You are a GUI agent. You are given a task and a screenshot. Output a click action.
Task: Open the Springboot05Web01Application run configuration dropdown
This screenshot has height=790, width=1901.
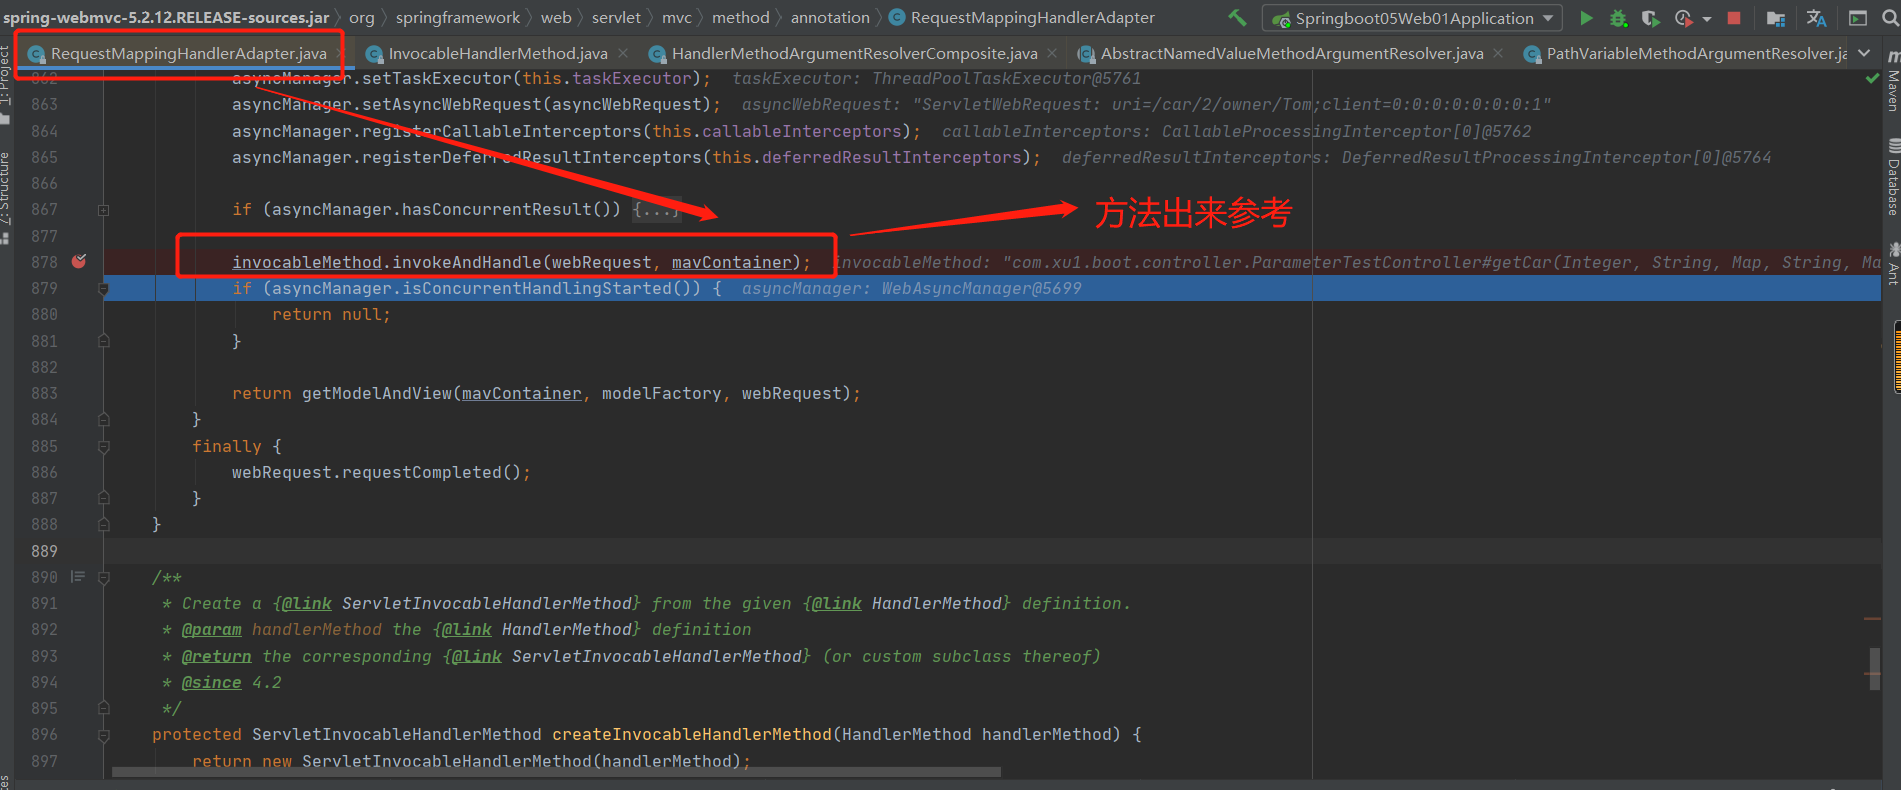point(1412,18)
